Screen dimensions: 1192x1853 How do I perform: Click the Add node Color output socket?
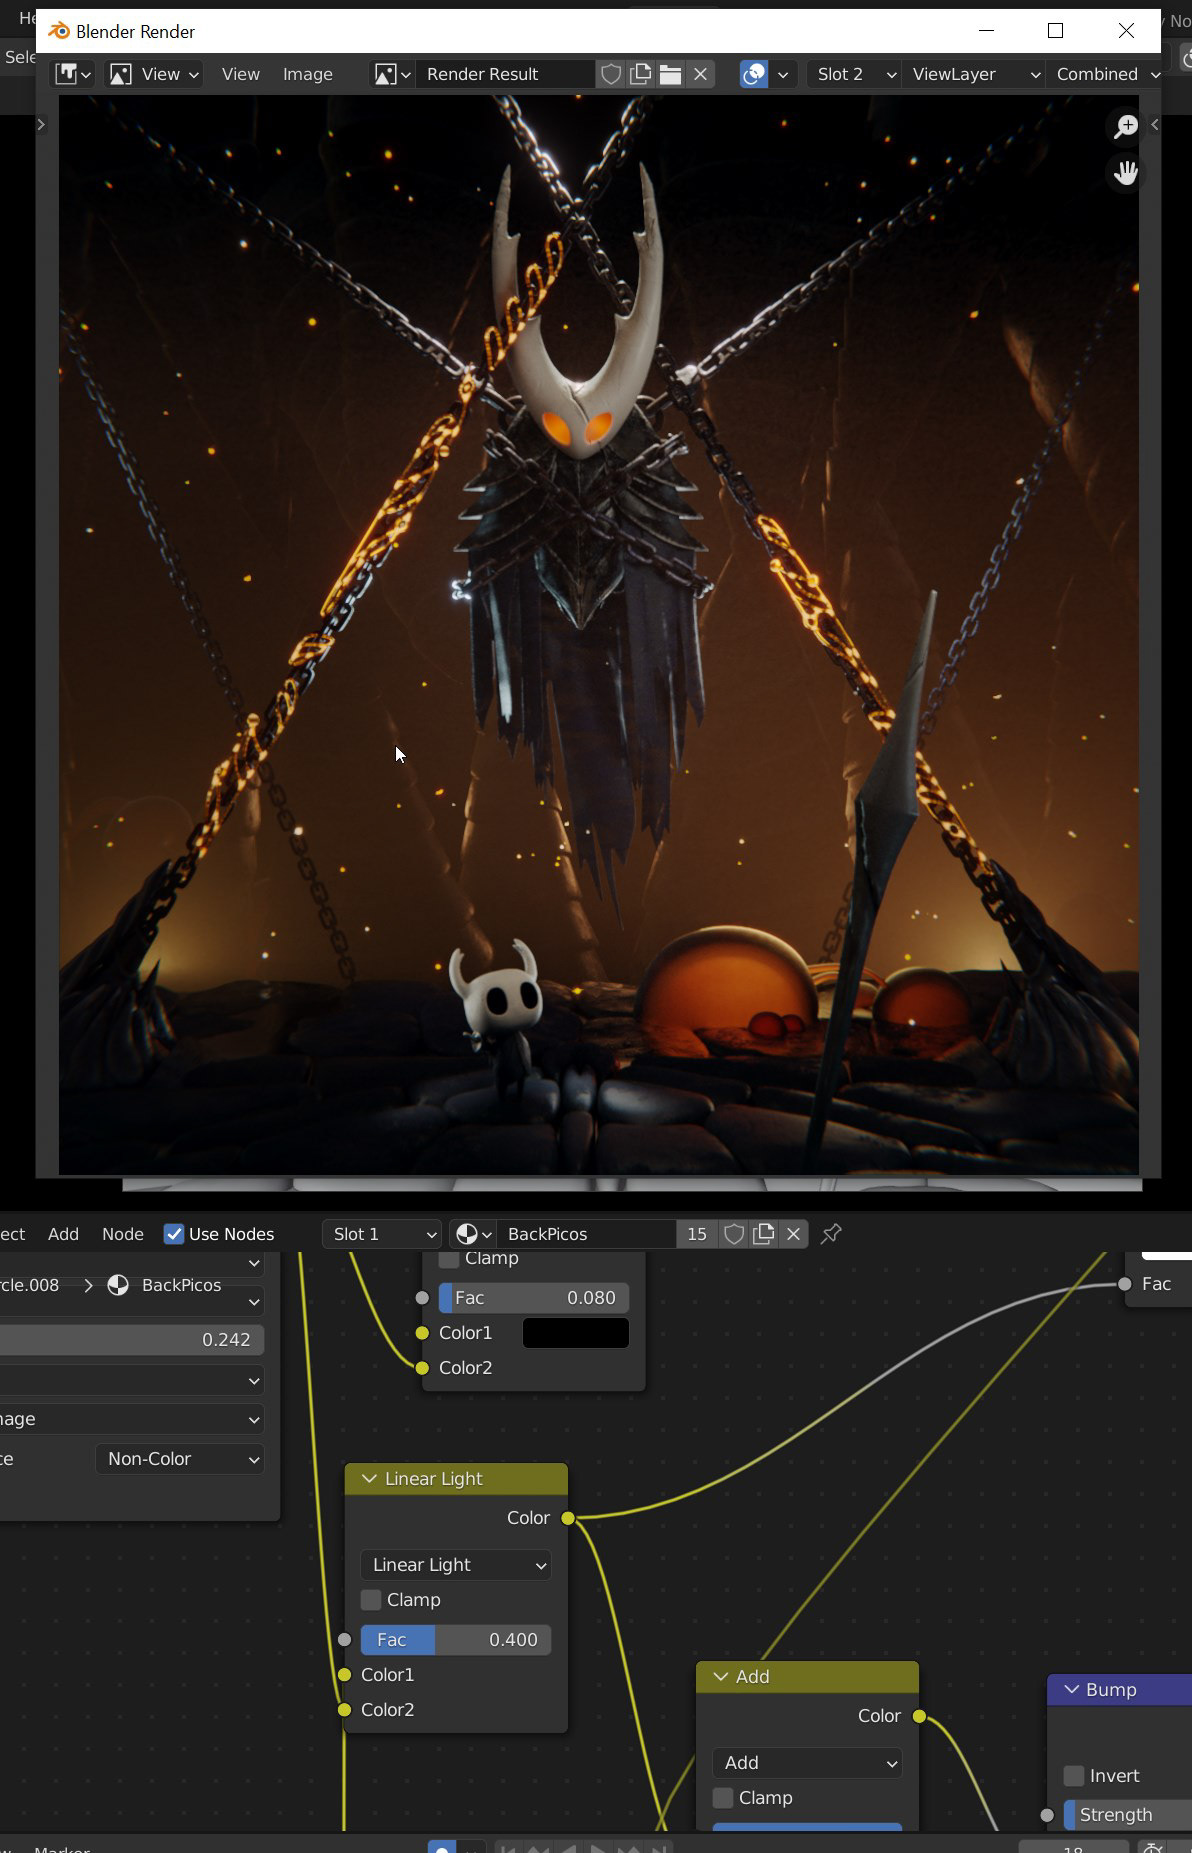coord(919,1716)
